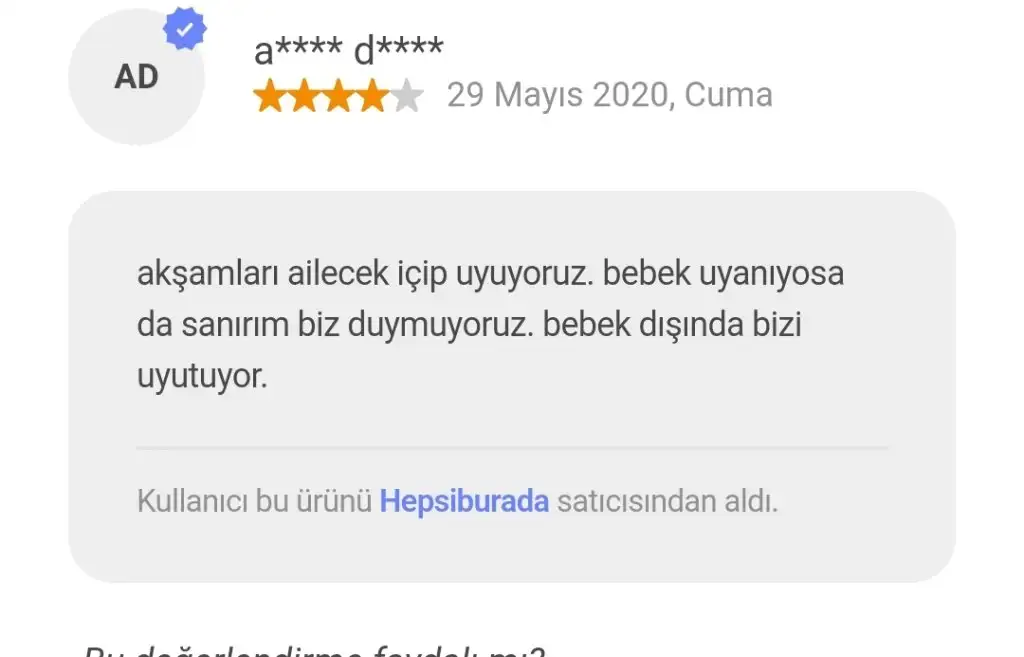Screen dimensions: 1024x657
Task: Select the second orange rating star
Action: [x=304, y=96]
